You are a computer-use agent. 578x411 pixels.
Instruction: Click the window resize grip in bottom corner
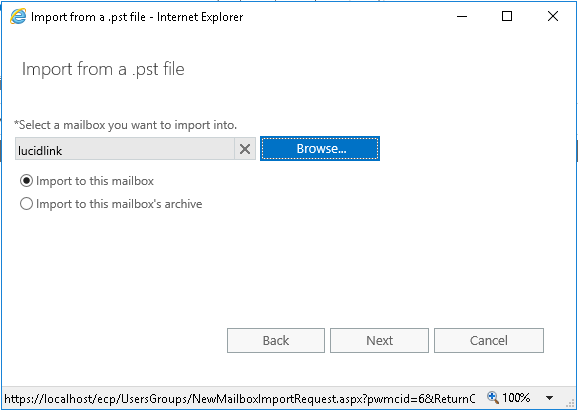pos(571,403)
